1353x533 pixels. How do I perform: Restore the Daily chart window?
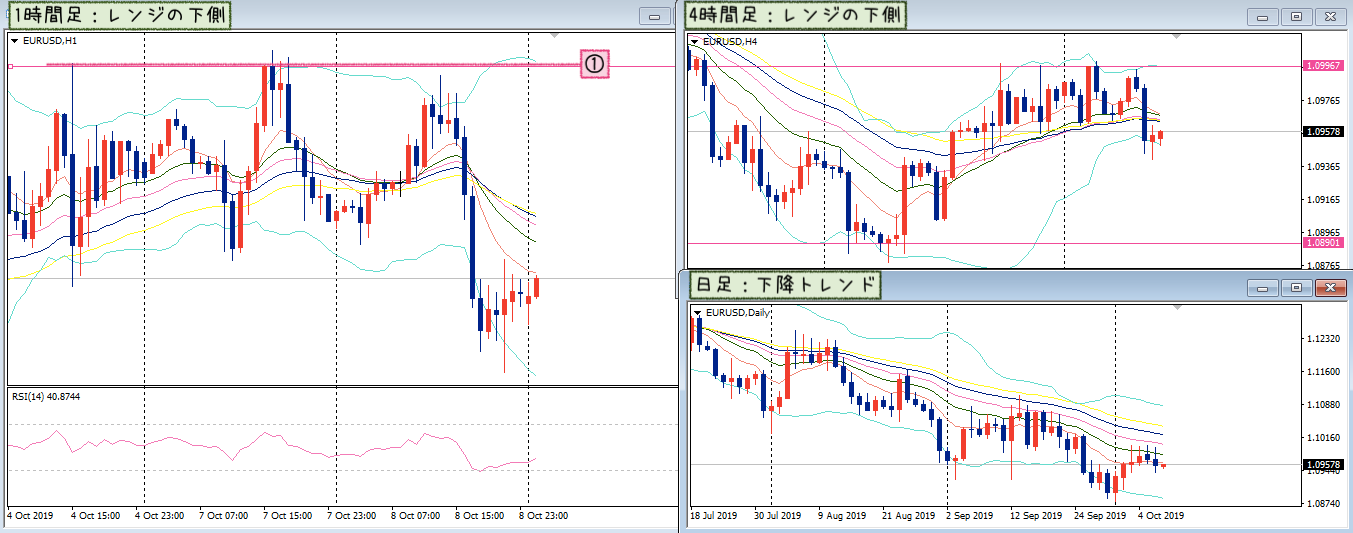point(1296,288)
